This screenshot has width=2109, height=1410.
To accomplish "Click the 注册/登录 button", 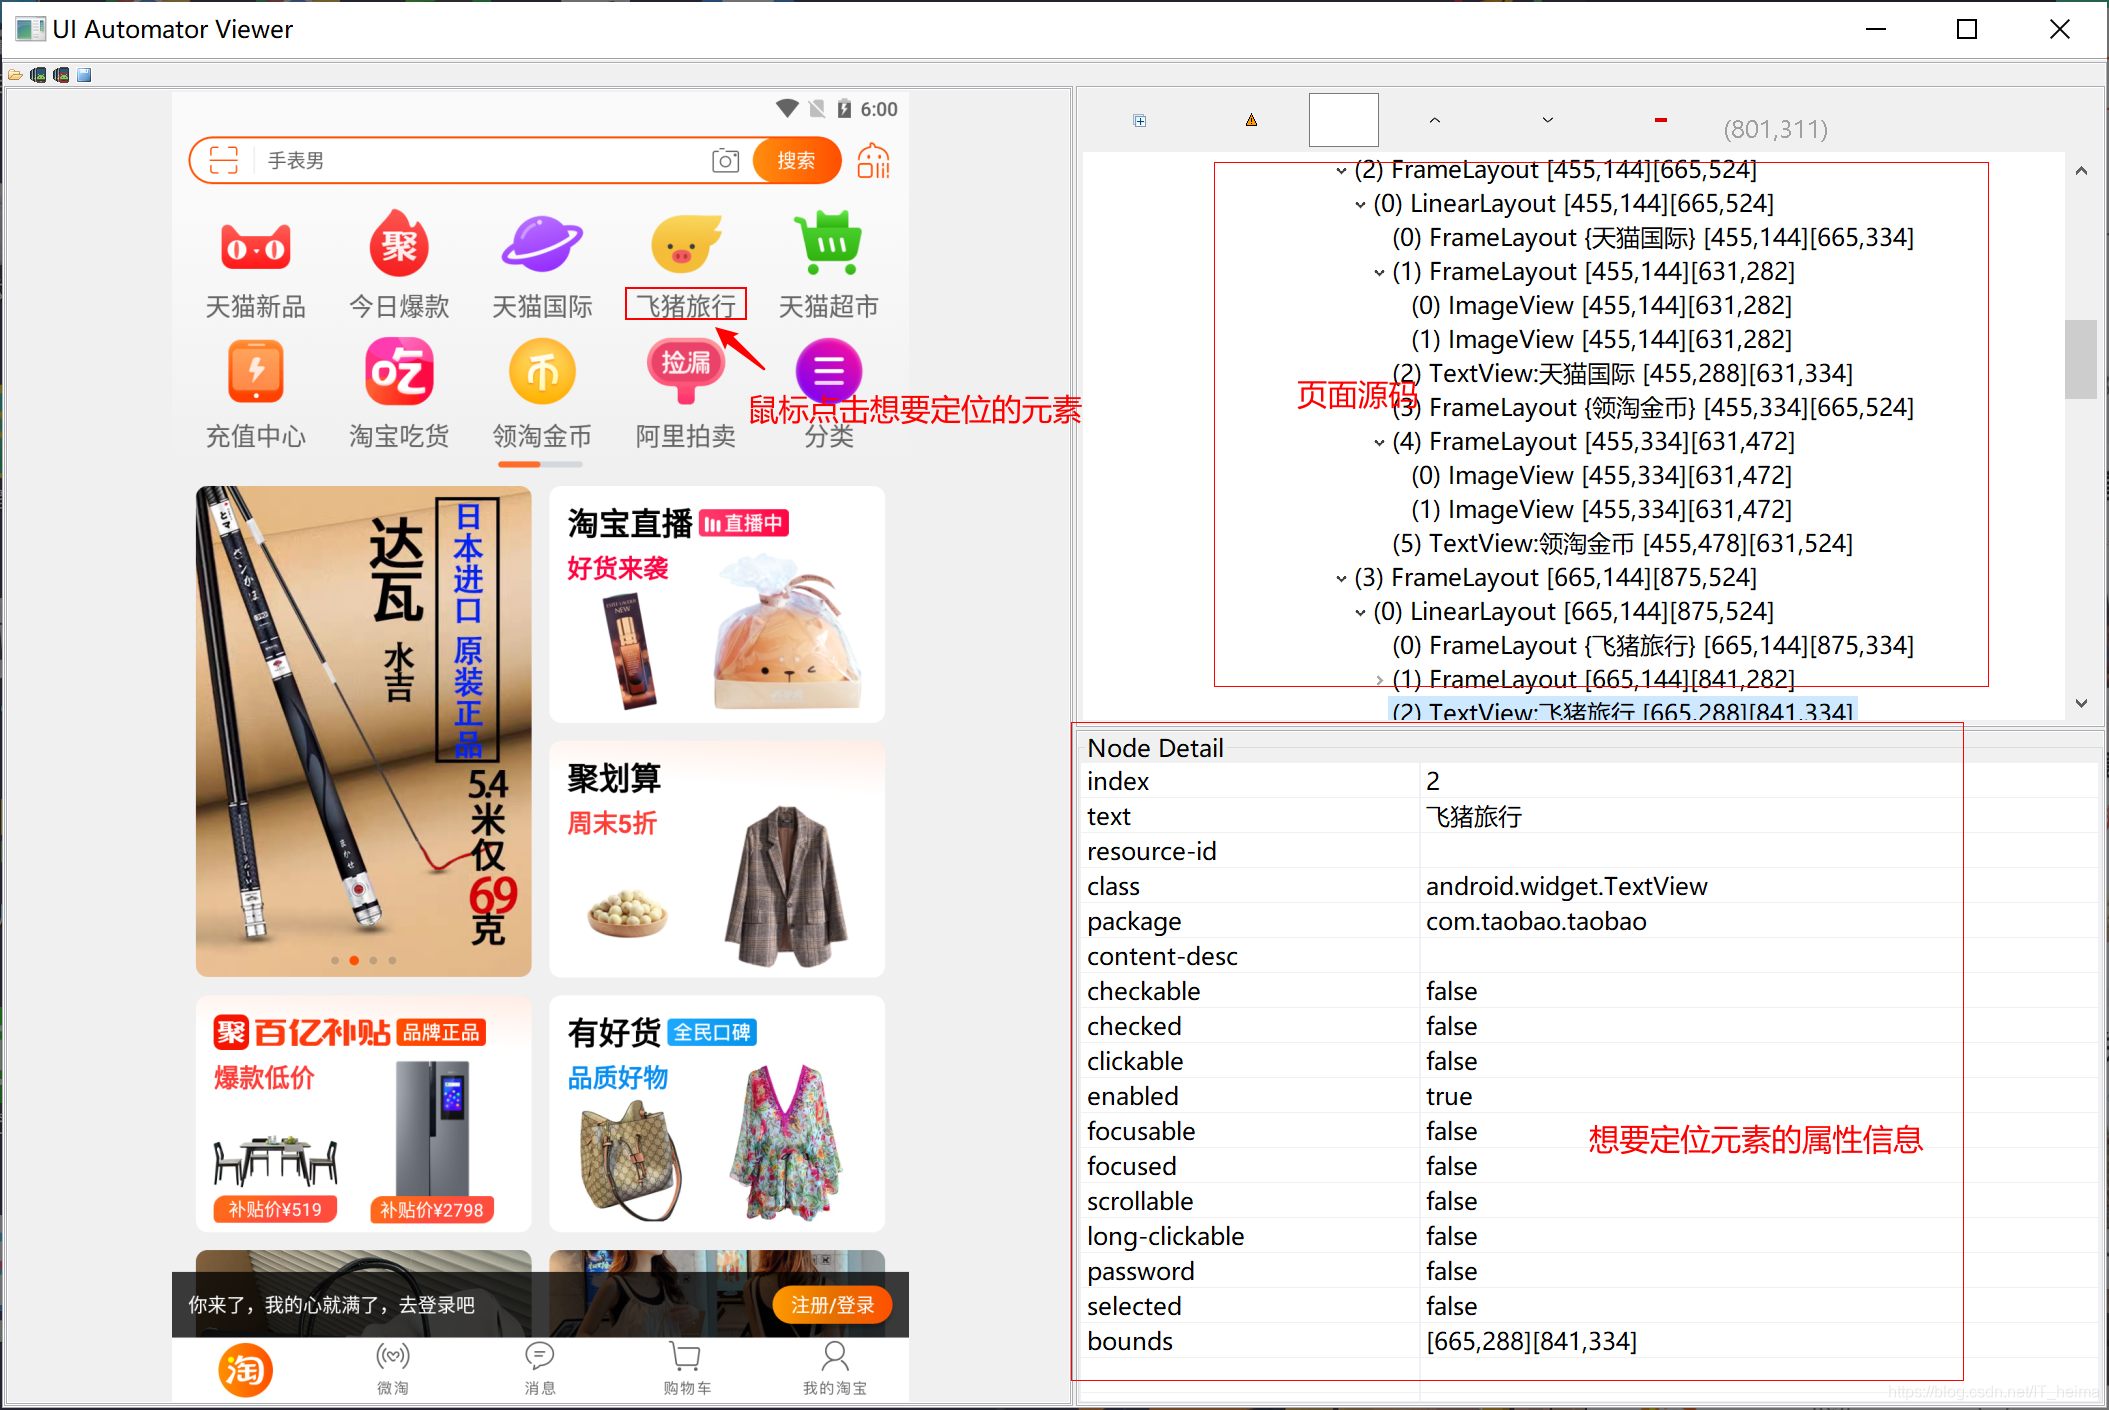I will tap(832, 1304).
